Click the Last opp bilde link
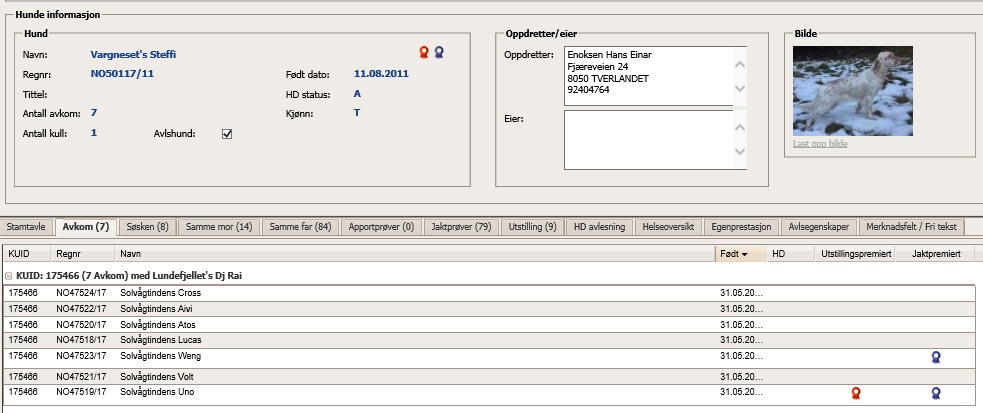The width and height of the screenshot is (983, 413). tap(820, 144)
